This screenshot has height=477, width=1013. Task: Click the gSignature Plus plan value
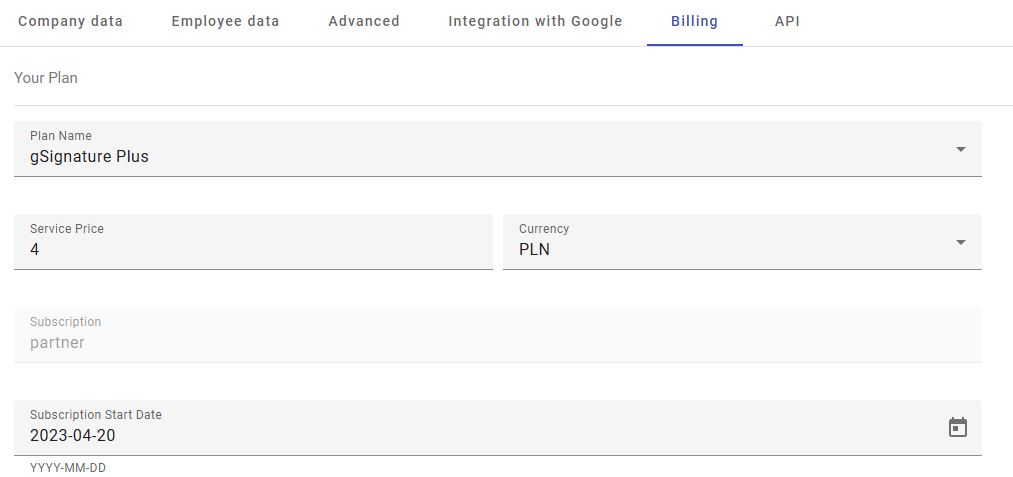[90, 157]
